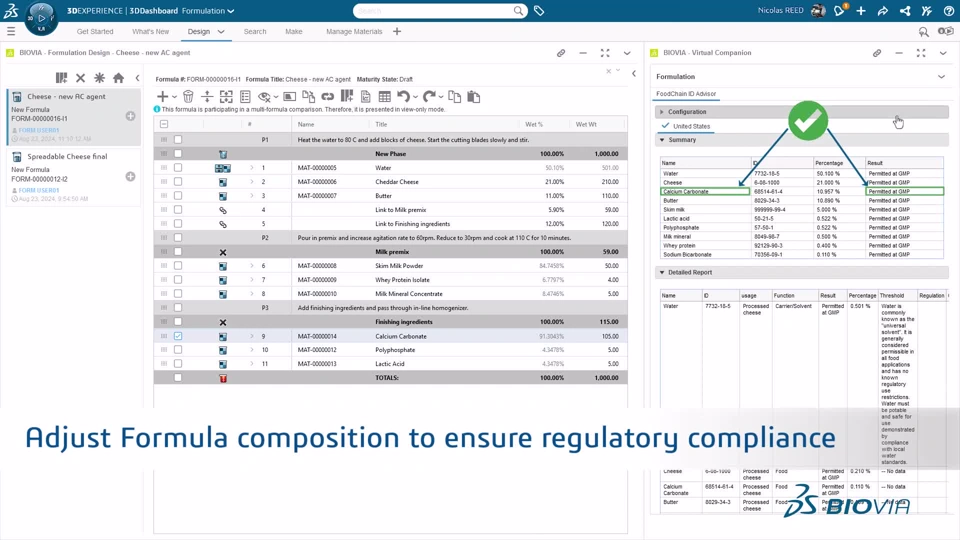Check the Polyphosphate row checkbox
Image resolution: width=960 pixels, height=540 pixels.
point(178,350)
